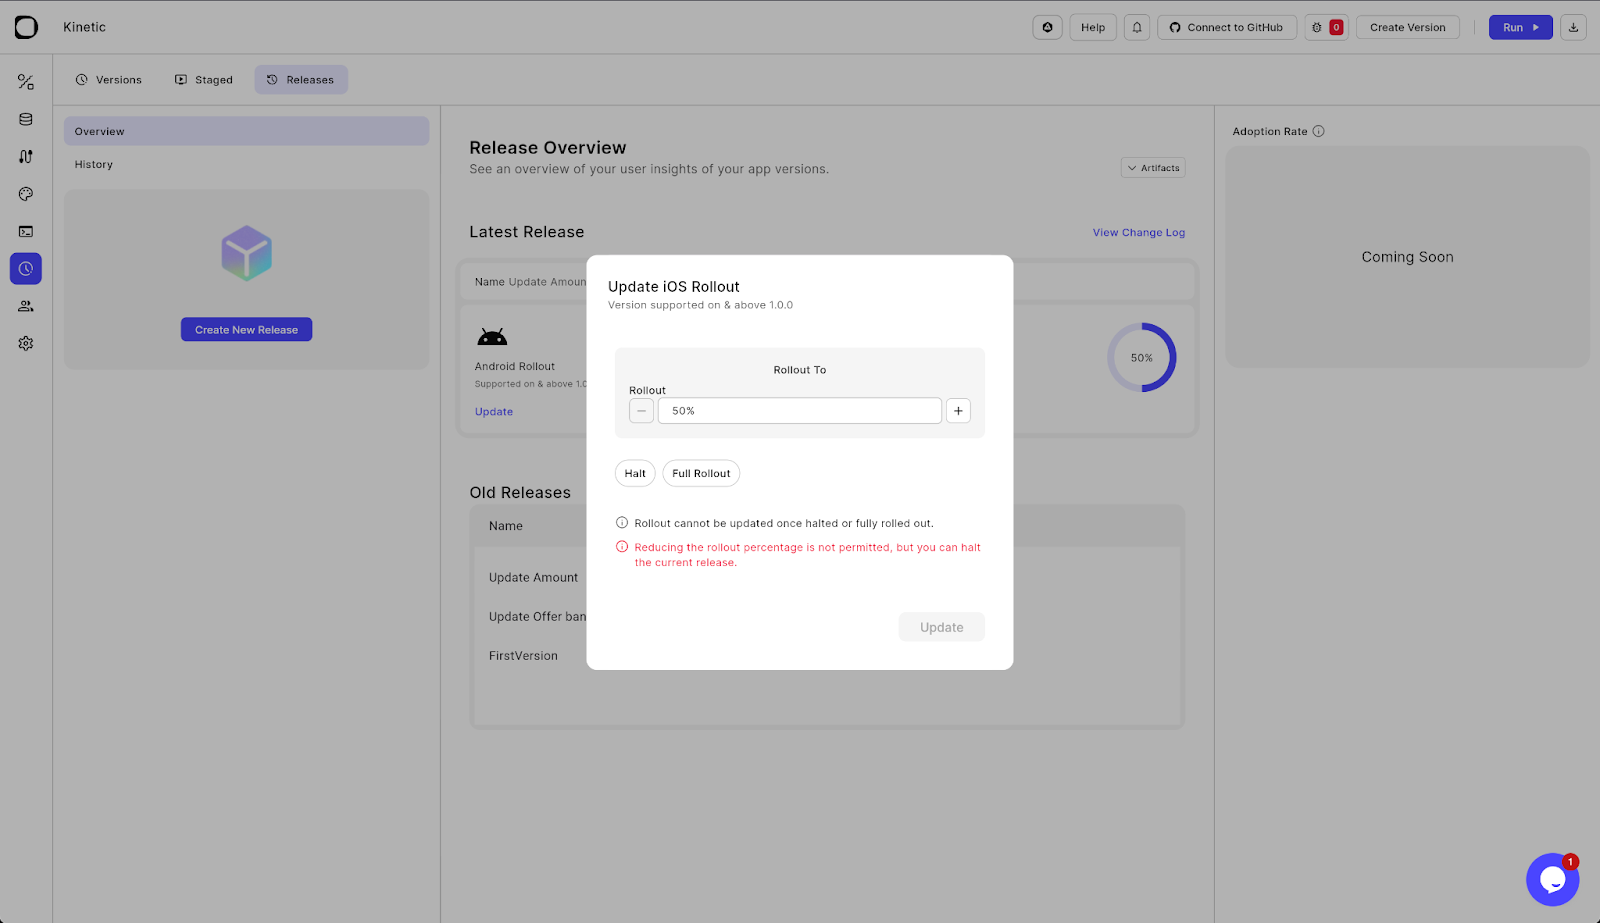Increase rollout with the plus stepper

958,411
